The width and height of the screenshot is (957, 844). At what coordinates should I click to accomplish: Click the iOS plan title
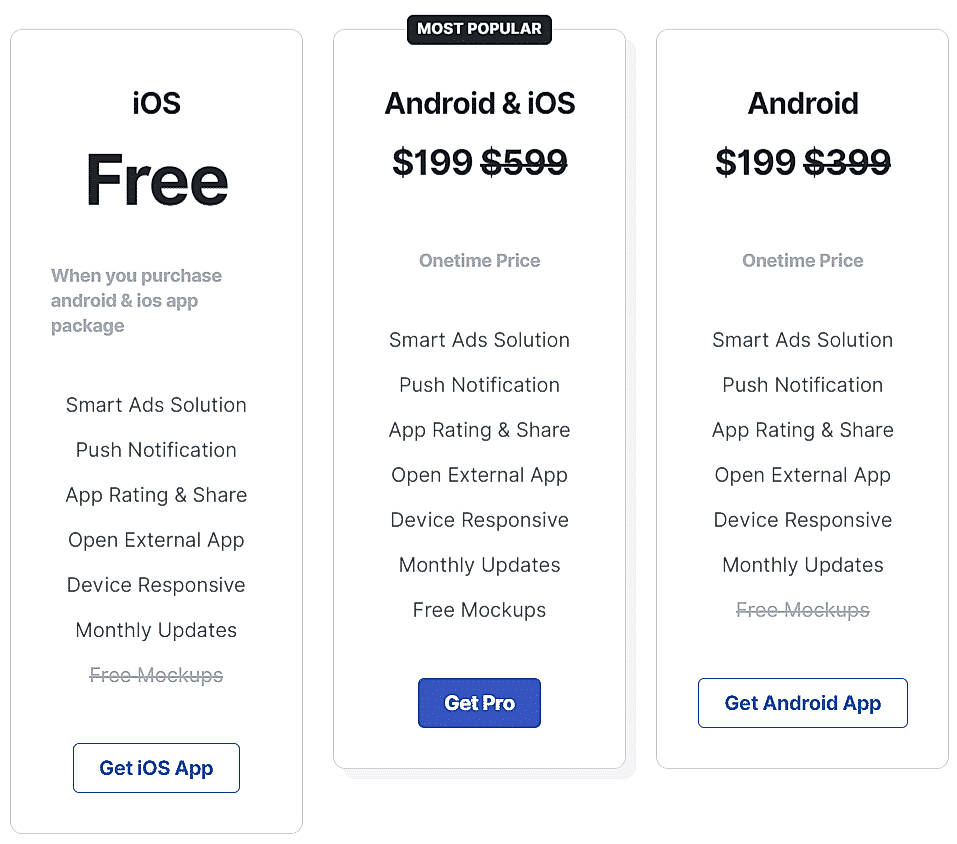156,103
